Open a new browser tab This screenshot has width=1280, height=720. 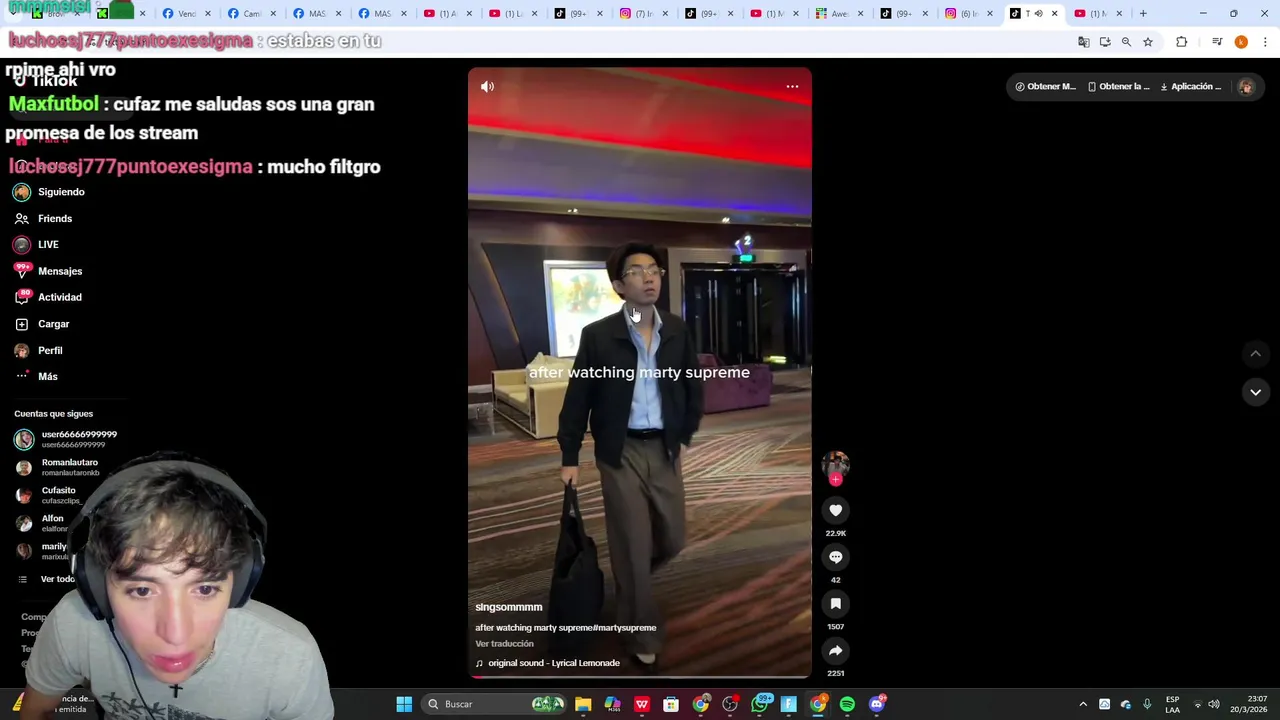pos(1143,13)
